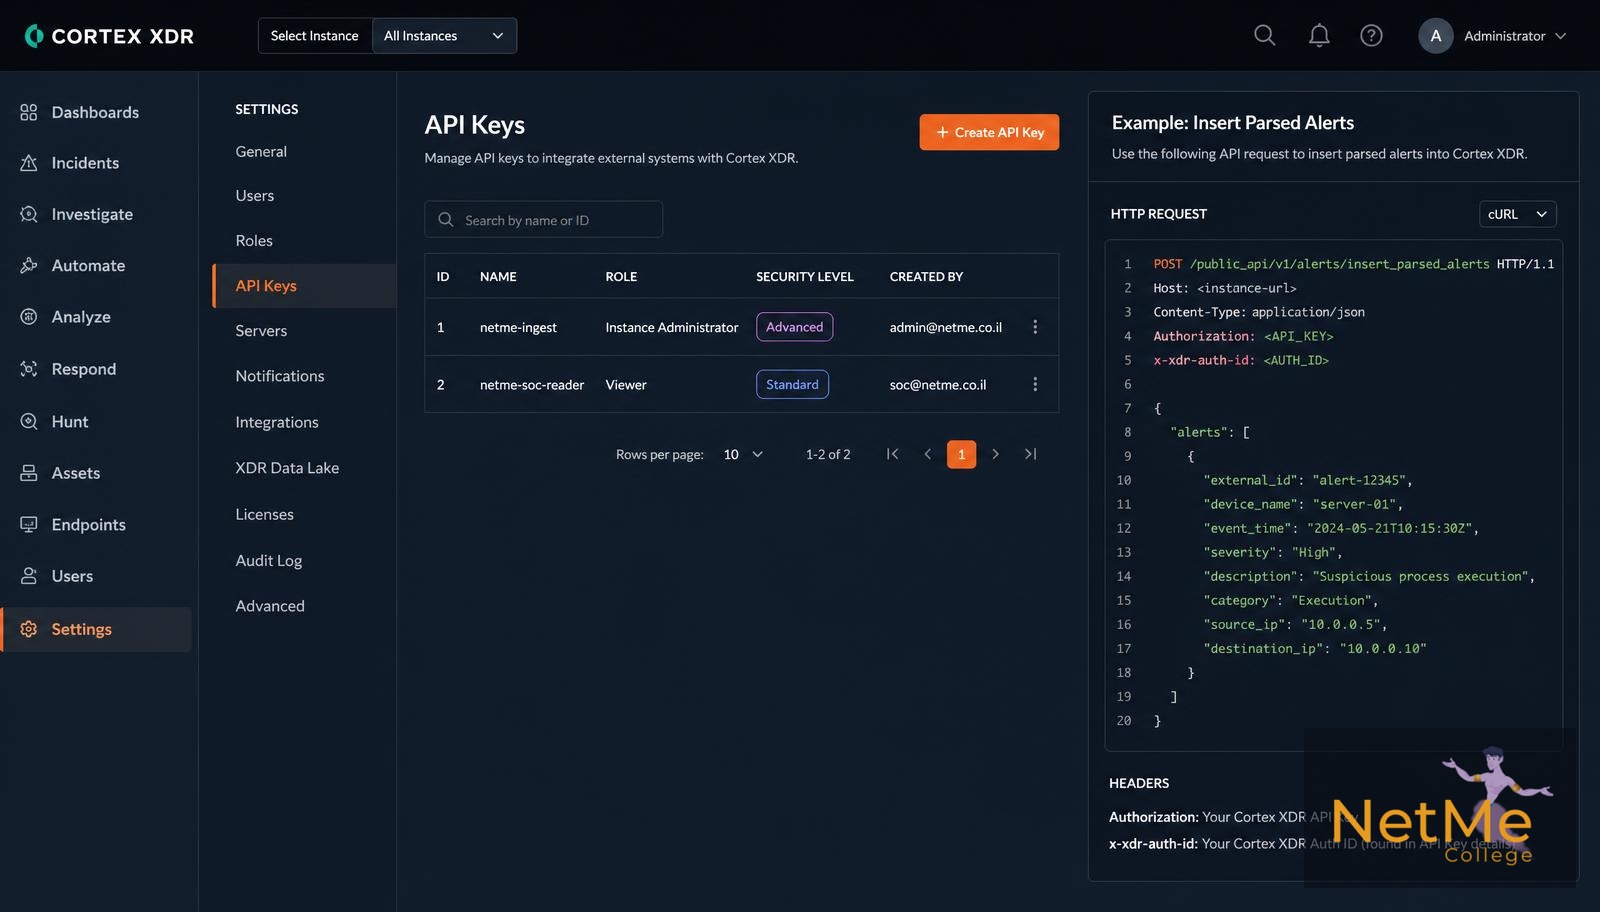Click the ID column header

point(443,277)
